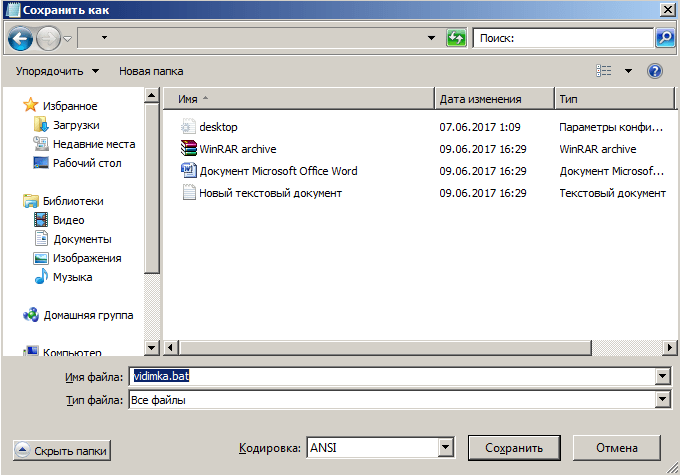Click text document file icon

point(189,193)
